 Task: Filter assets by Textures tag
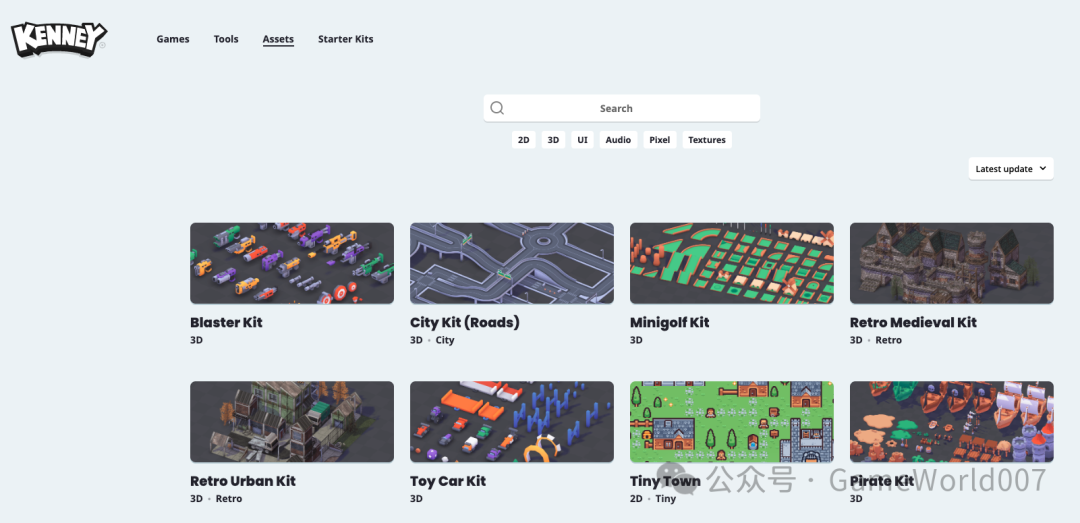pos(707,140)
